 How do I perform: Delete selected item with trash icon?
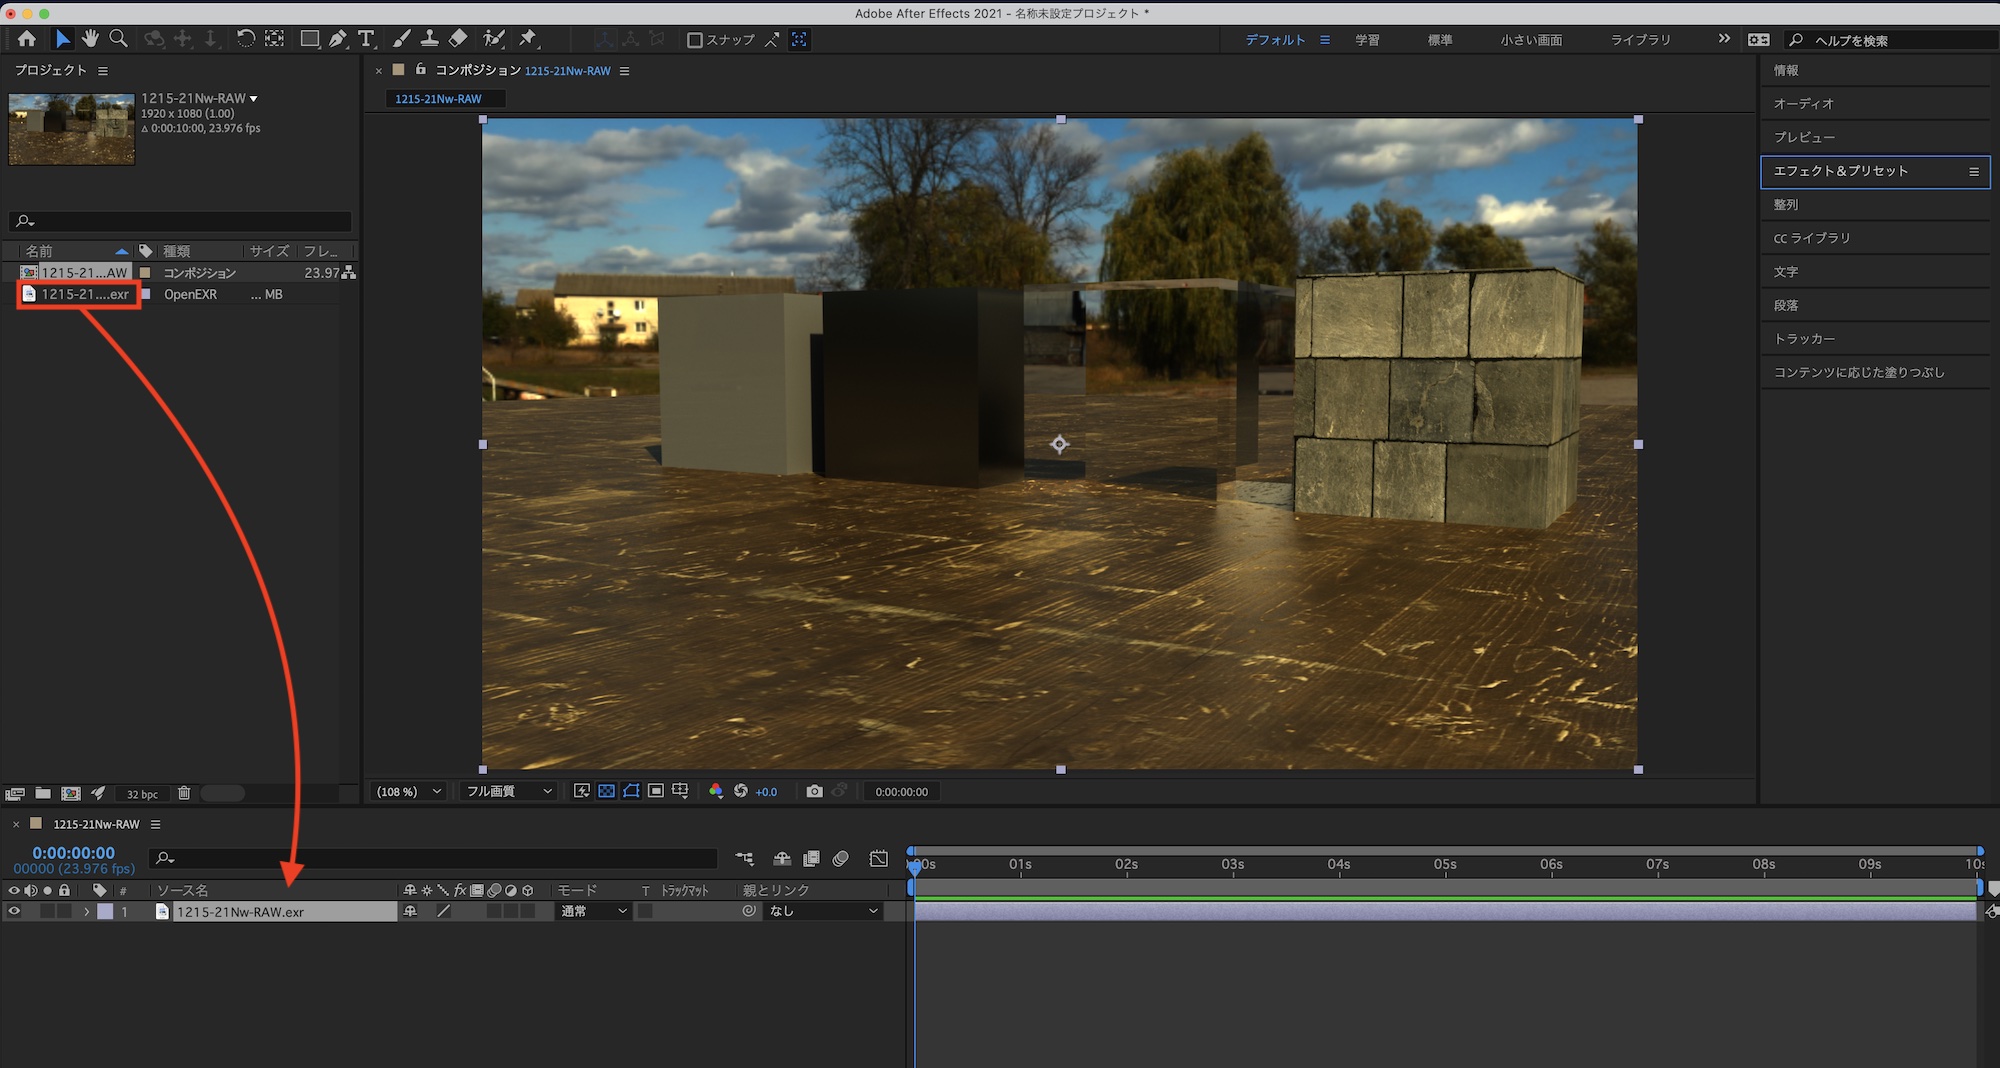point(184,793)
